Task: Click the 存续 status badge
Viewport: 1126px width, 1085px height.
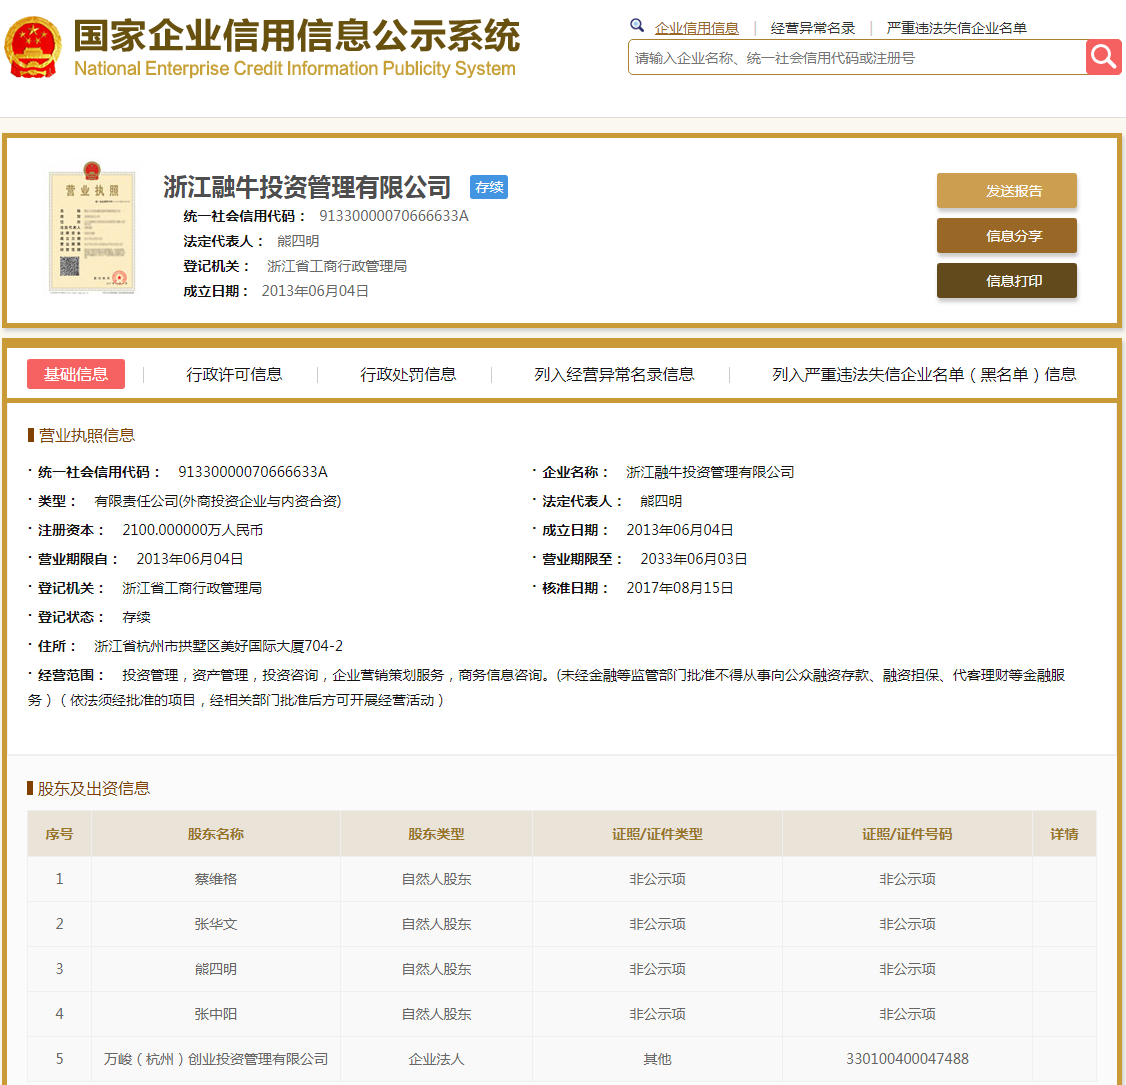Action: coord(488,187)
